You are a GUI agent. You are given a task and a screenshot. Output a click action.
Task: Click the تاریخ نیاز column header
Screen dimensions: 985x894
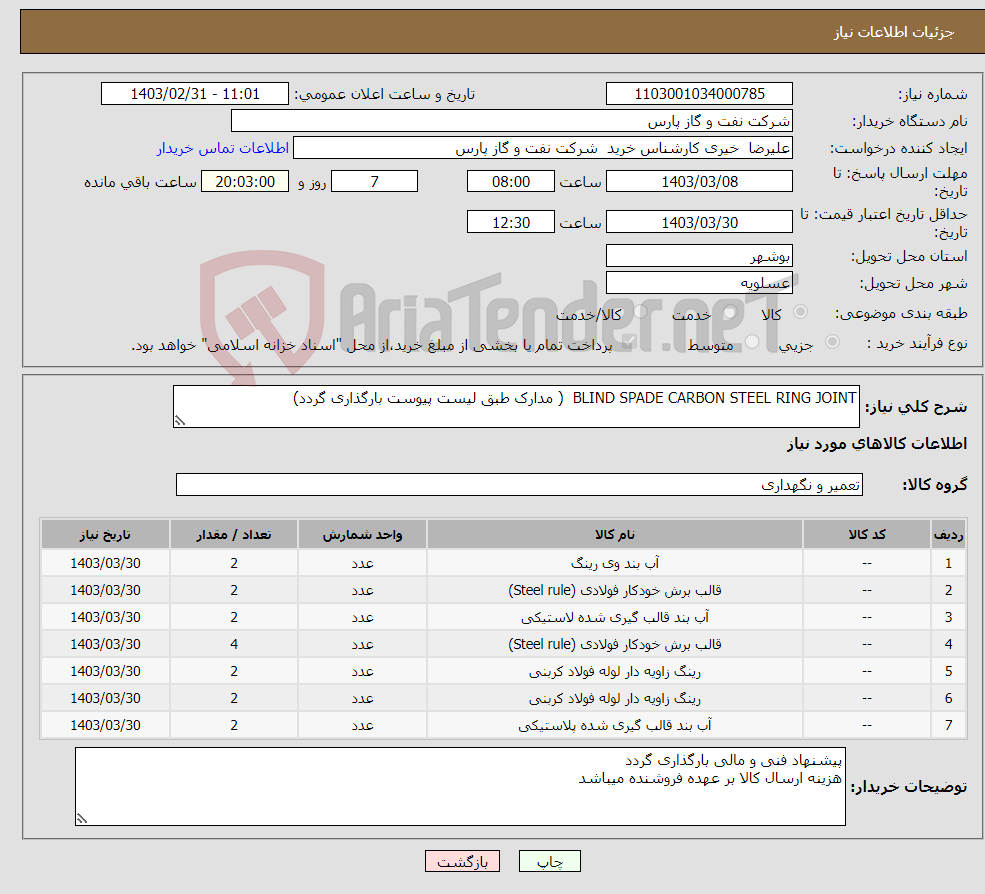[105, 535]
